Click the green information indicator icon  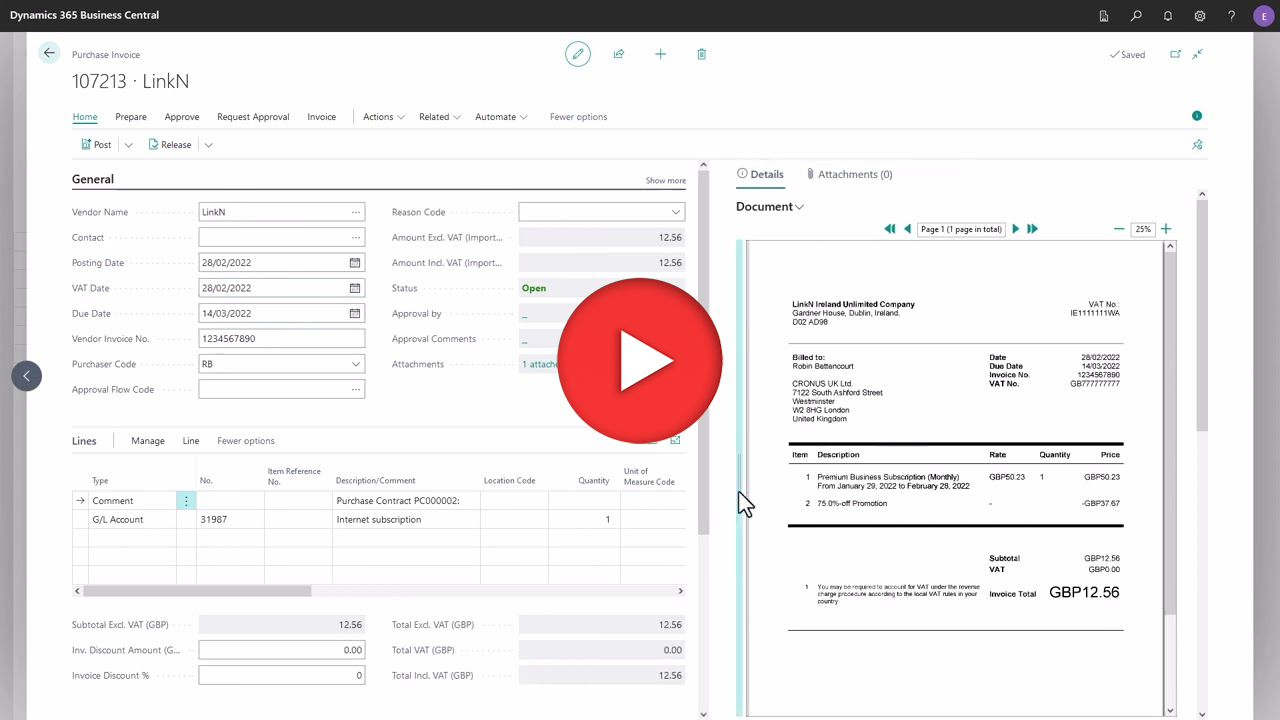1197,116
